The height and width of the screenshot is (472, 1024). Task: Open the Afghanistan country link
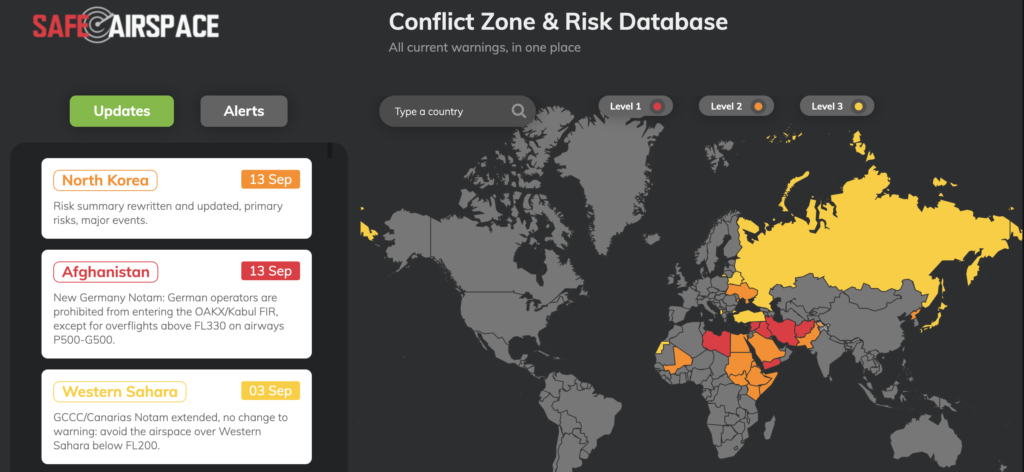(106, 271)
